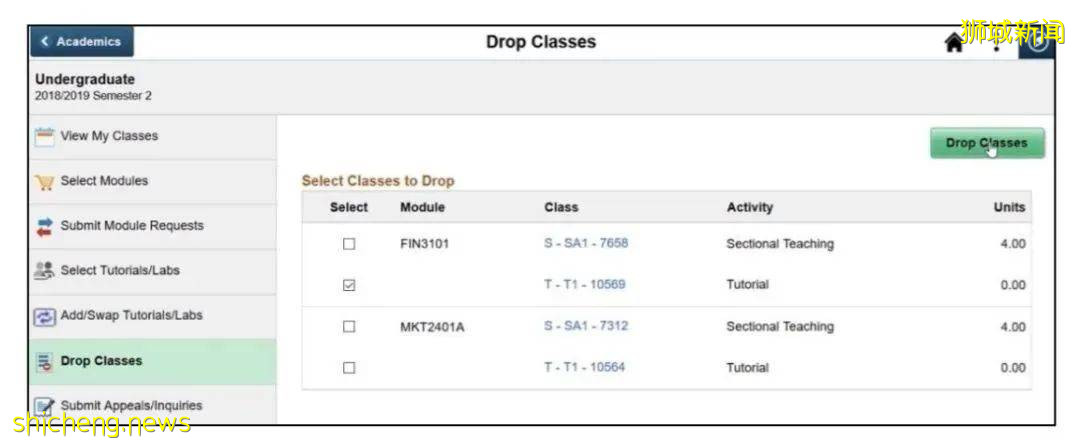Go back using the Academics button
The width and height of the screenshot is (1080, 443).
click(x=81, y=42)
